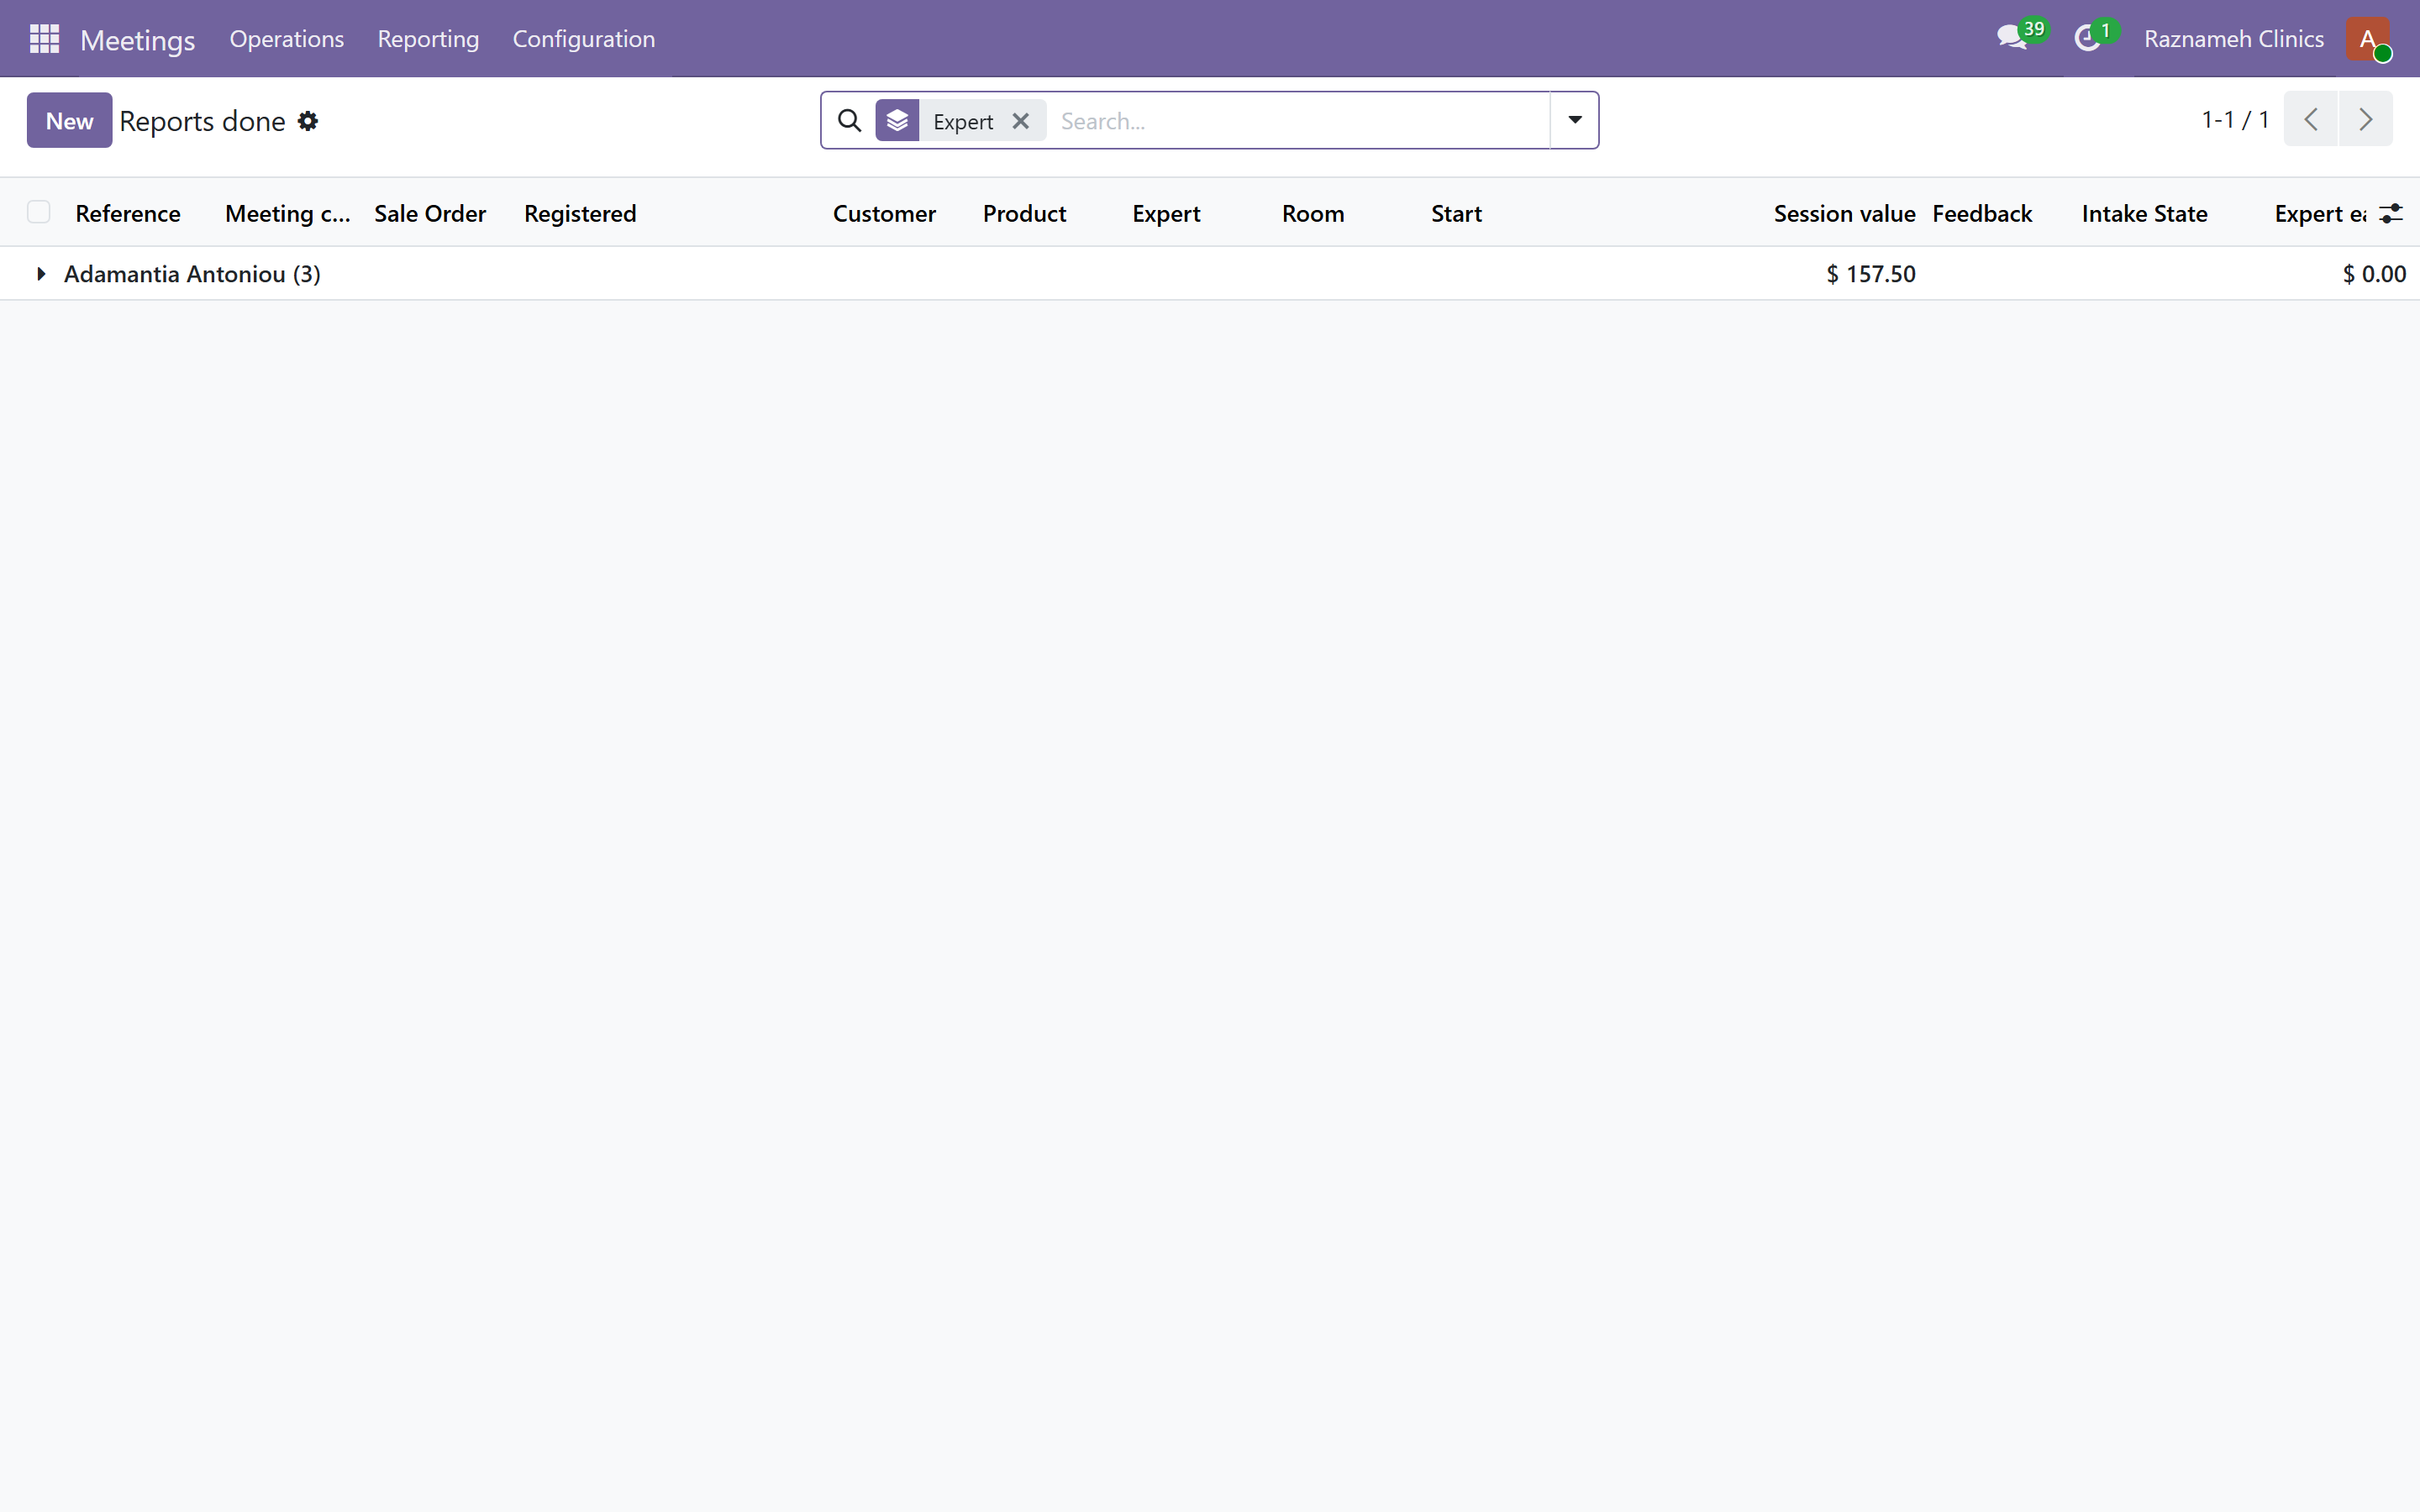This screenshot has height=1512, width=2420.
Task: Sort by Meeting c... column header
Action: tap(288, 213)
